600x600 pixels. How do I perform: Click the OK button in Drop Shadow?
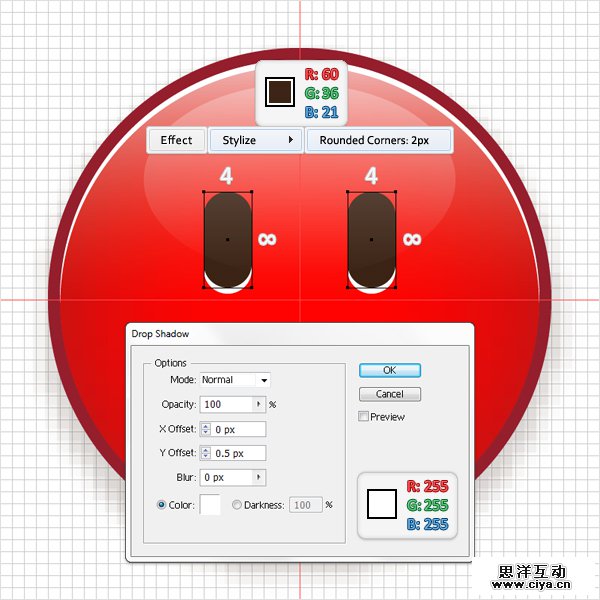click(389, 370)
